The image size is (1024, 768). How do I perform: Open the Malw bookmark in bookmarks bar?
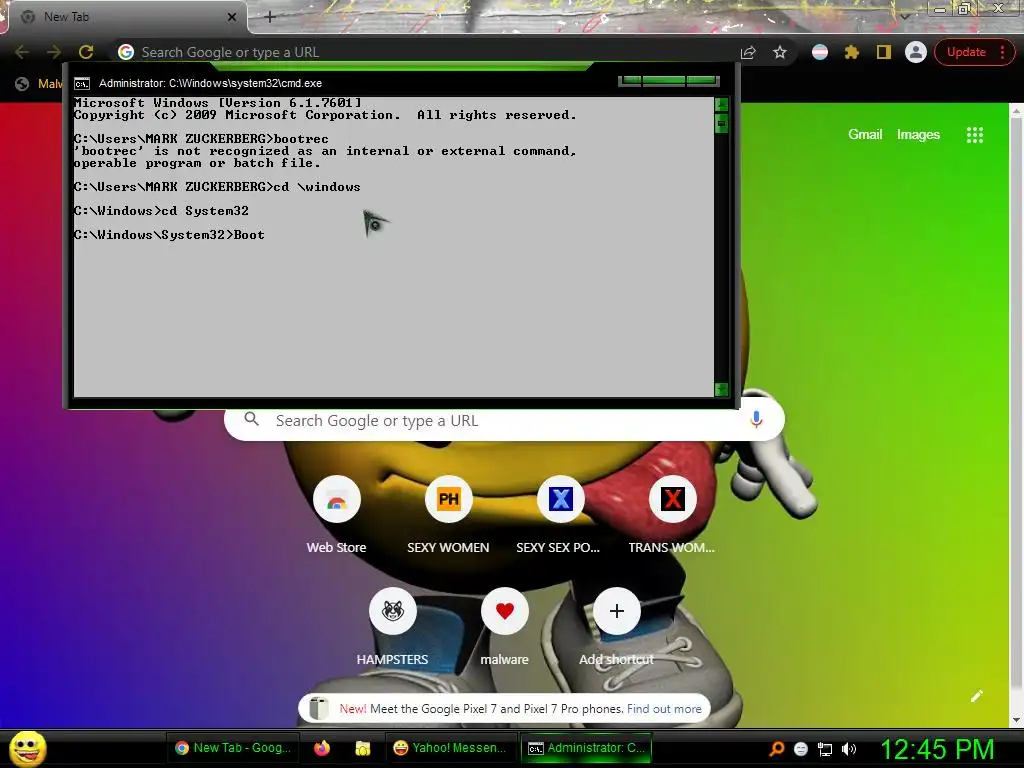click(x=39, y=84)
